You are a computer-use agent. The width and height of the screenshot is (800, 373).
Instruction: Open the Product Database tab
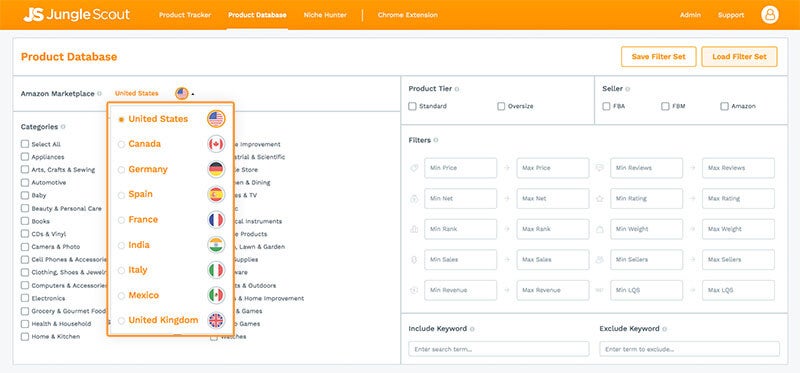click(x=257, y=15)
